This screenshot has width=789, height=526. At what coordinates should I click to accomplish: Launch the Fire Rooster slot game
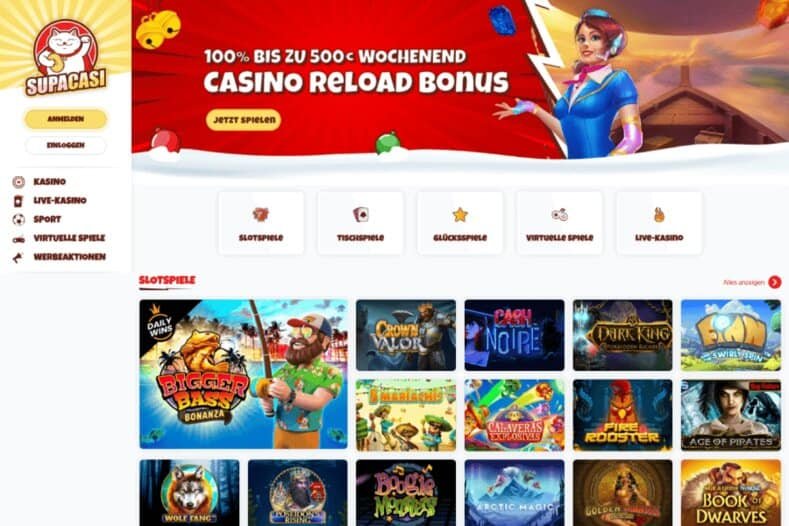[622, 415]
